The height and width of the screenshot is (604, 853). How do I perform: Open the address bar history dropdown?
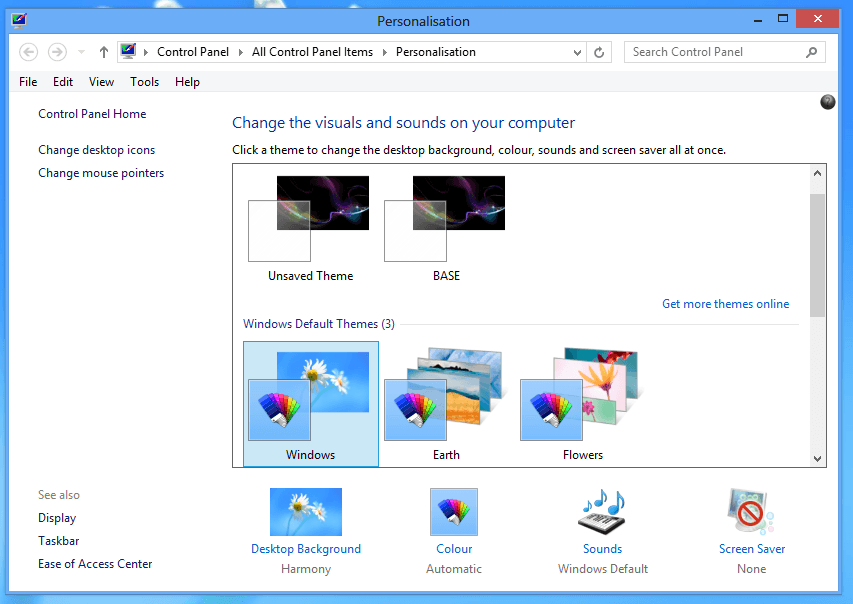tap(577, 53)
